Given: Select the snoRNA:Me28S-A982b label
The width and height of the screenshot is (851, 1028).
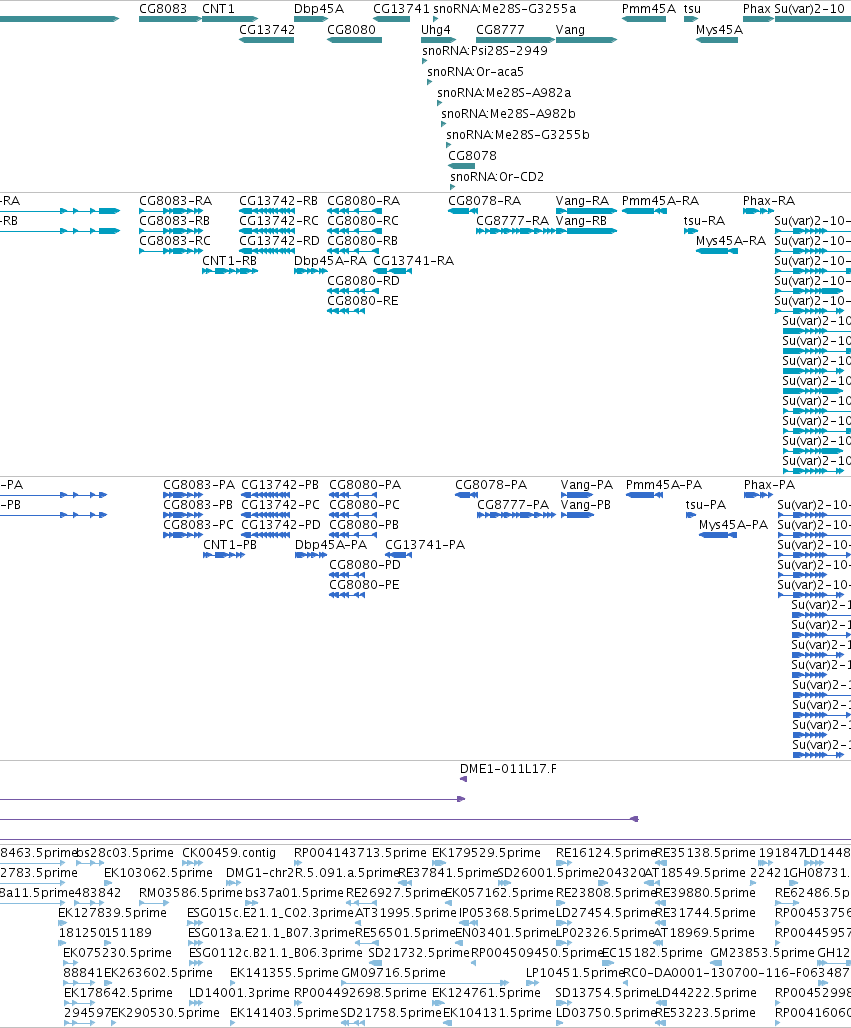Looking at the screenshot, I should pyautogui.click(x=508, y=113).
